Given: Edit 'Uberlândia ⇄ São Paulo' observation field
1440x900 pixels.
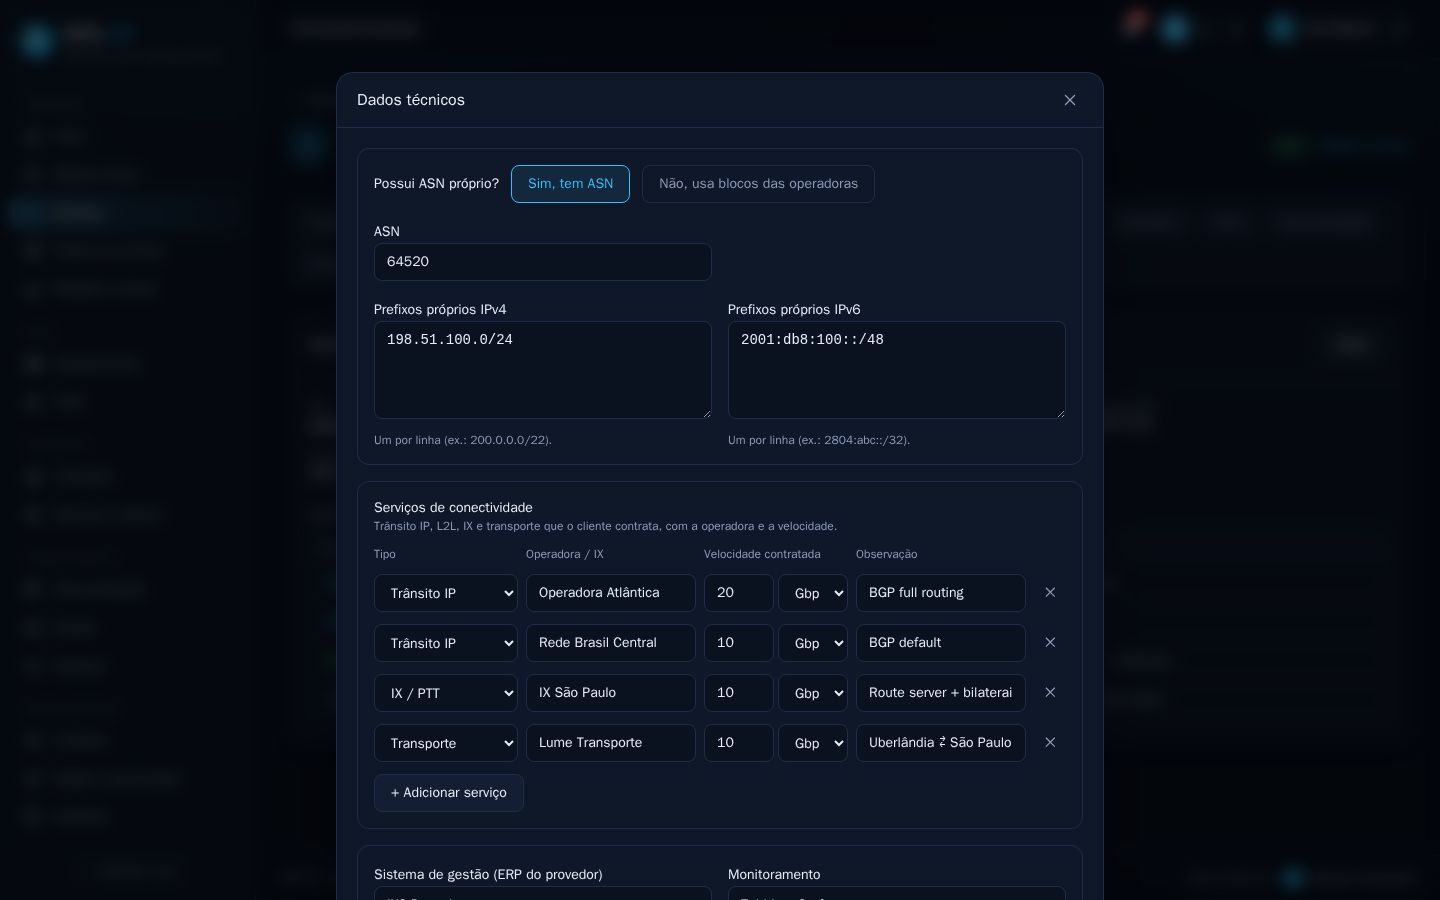Looking at the screenshot, I should pos(941,743).
